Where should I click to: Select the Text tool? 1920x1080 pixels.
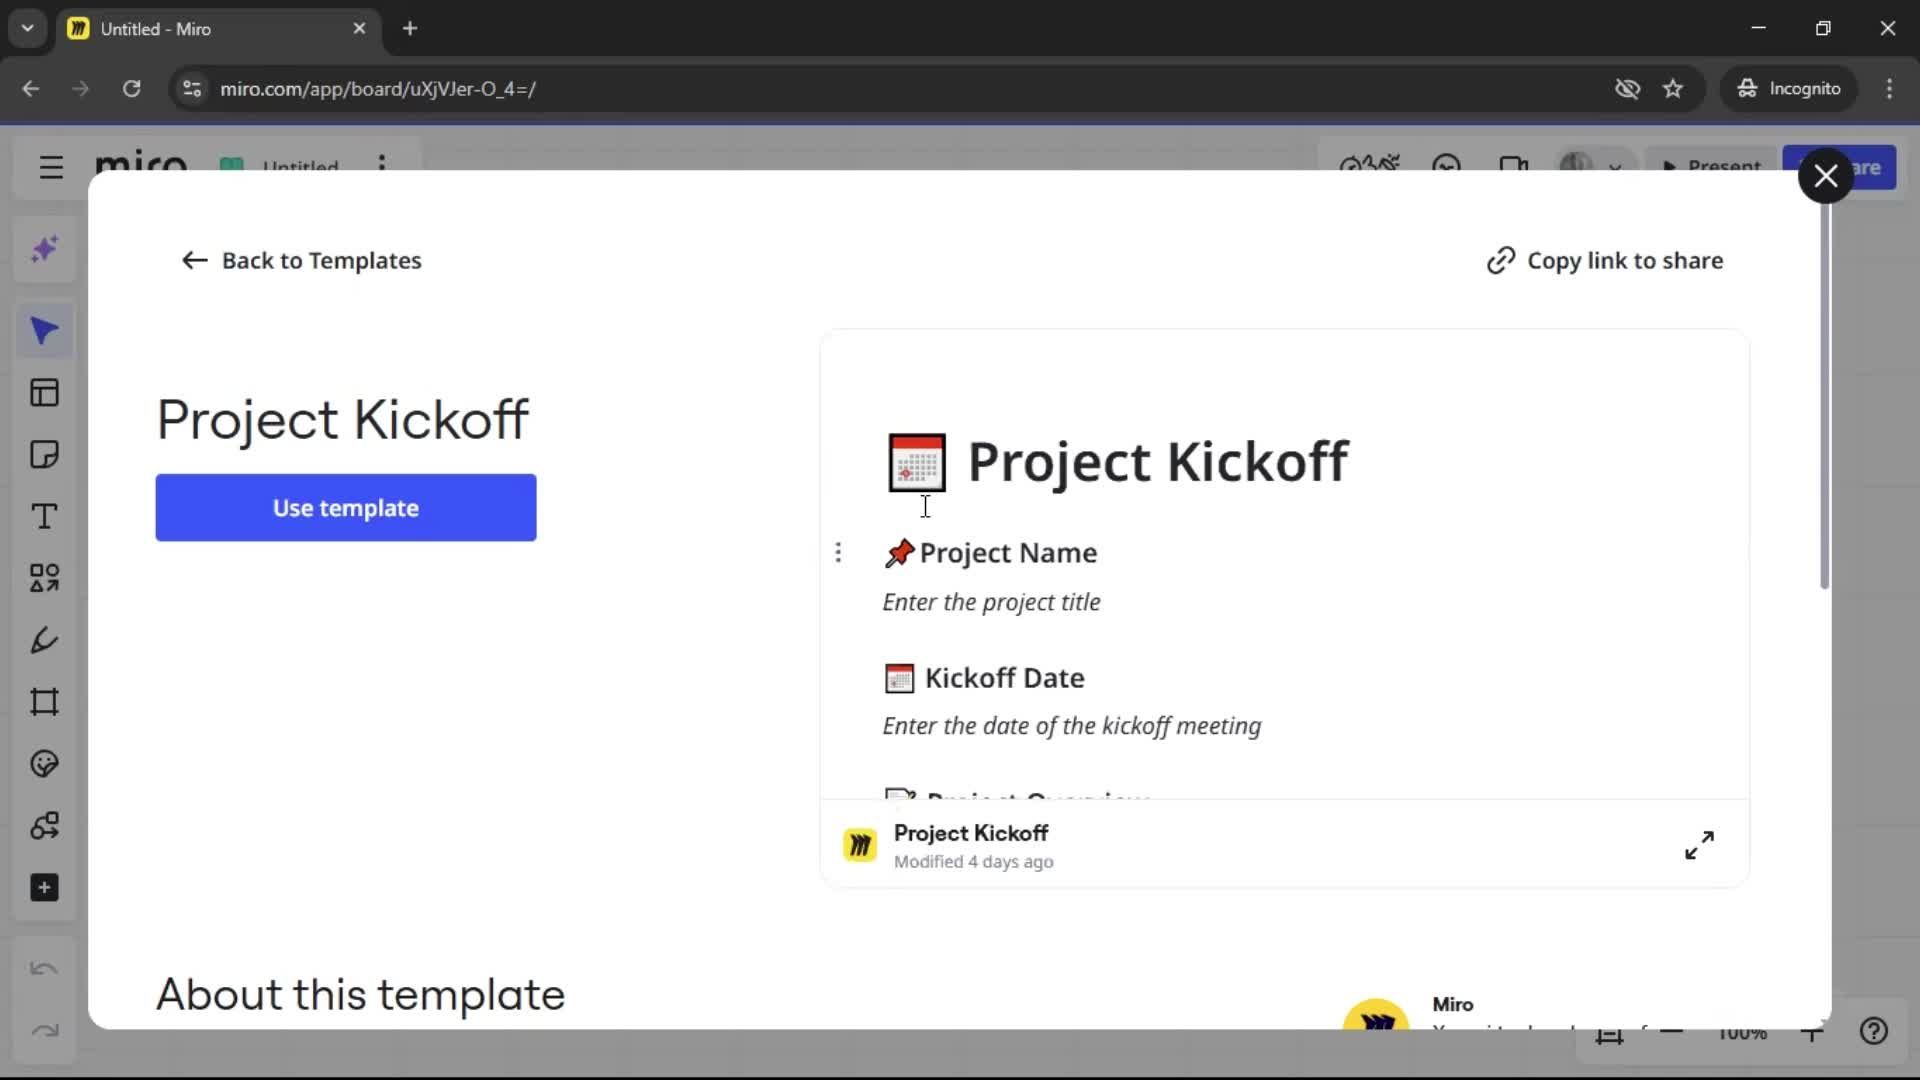[x=44, y=516]
